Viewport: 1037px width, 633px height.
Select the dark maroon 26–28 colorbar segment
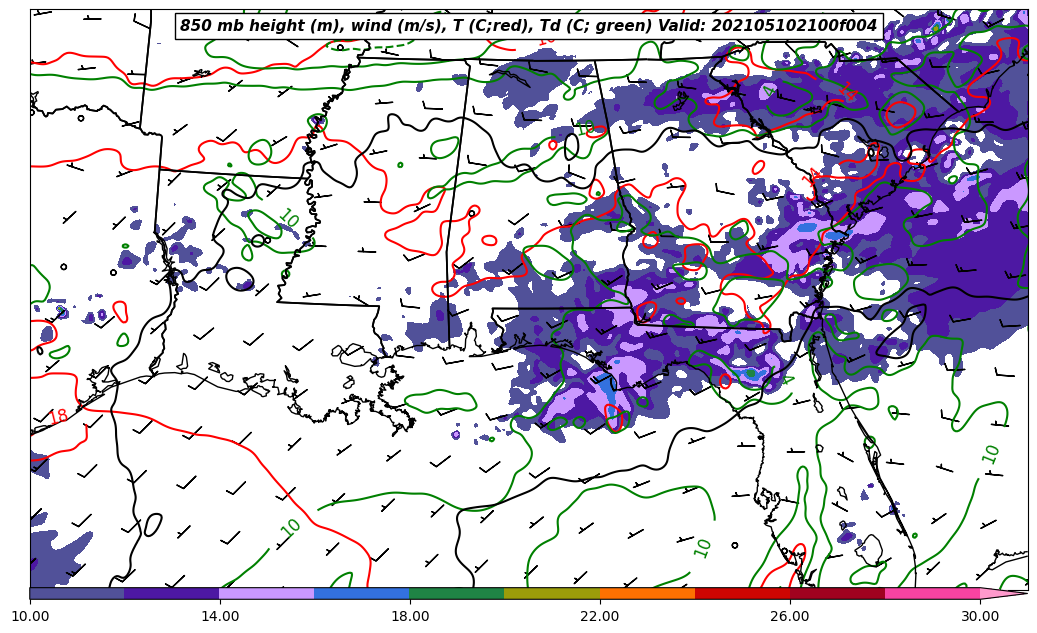(837, 593)
